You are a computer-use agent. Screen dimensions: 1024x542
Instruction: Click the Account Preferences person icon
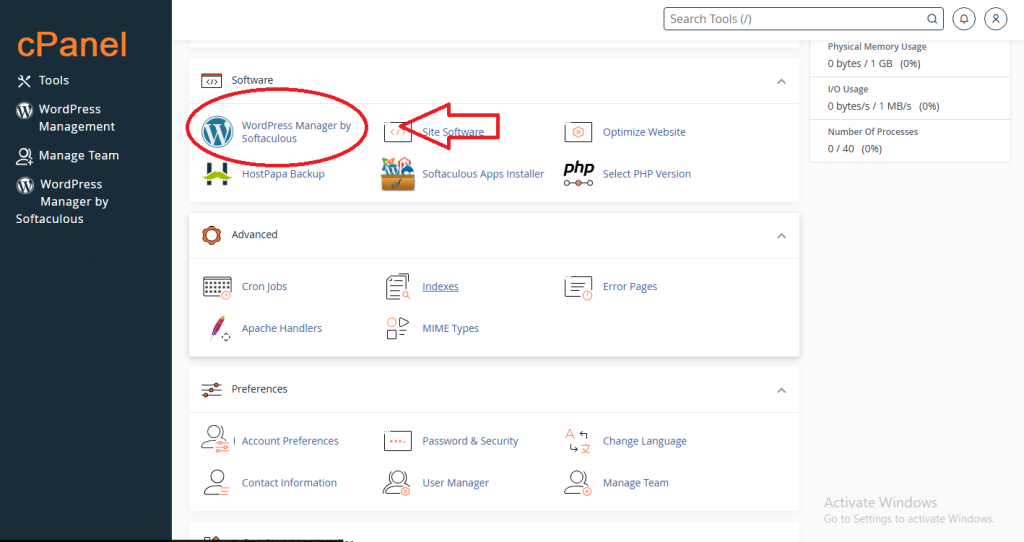(216, 439)
